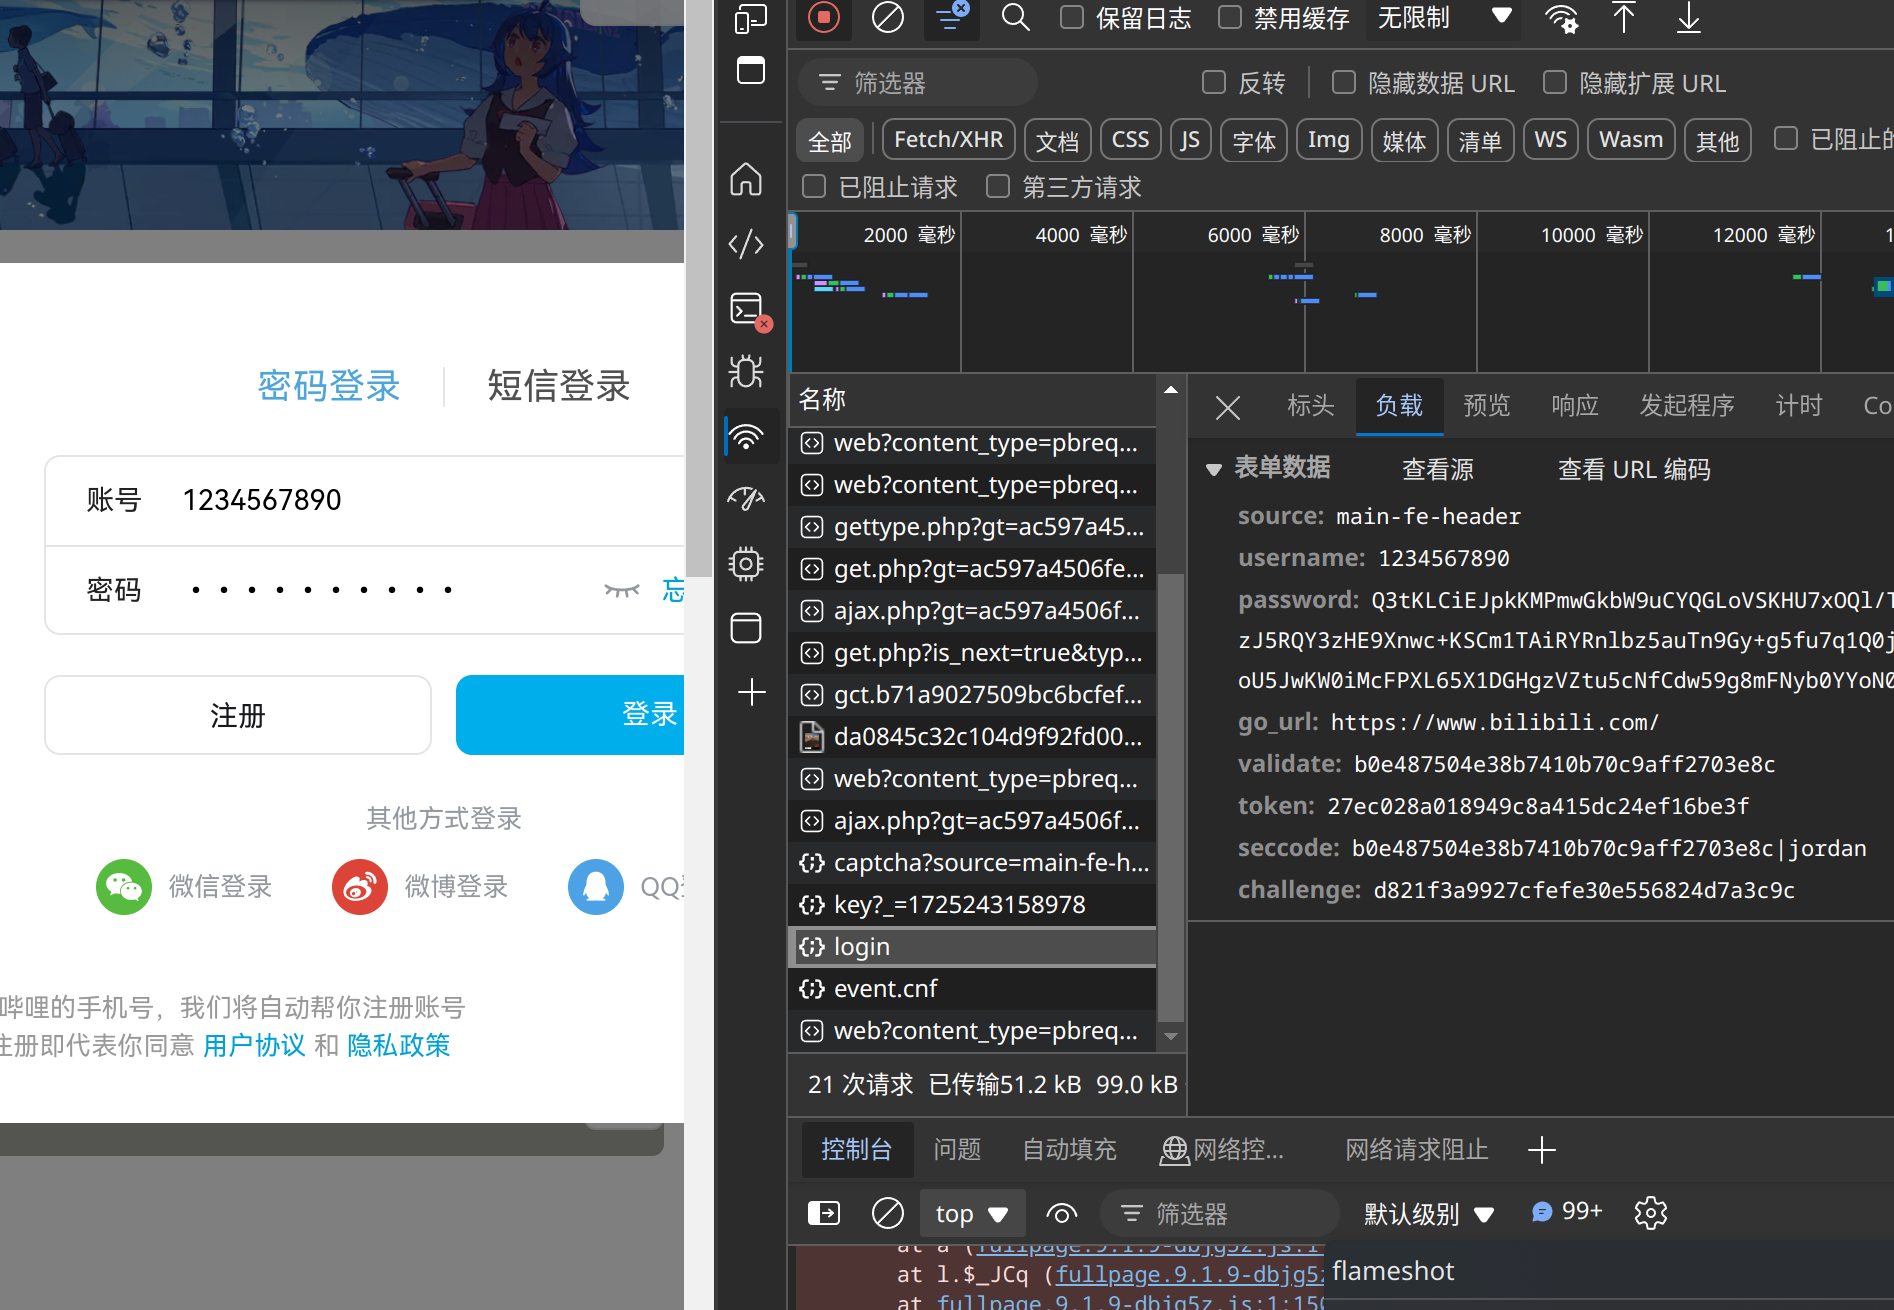Select the event.cnf request row

tap(973, 988)
